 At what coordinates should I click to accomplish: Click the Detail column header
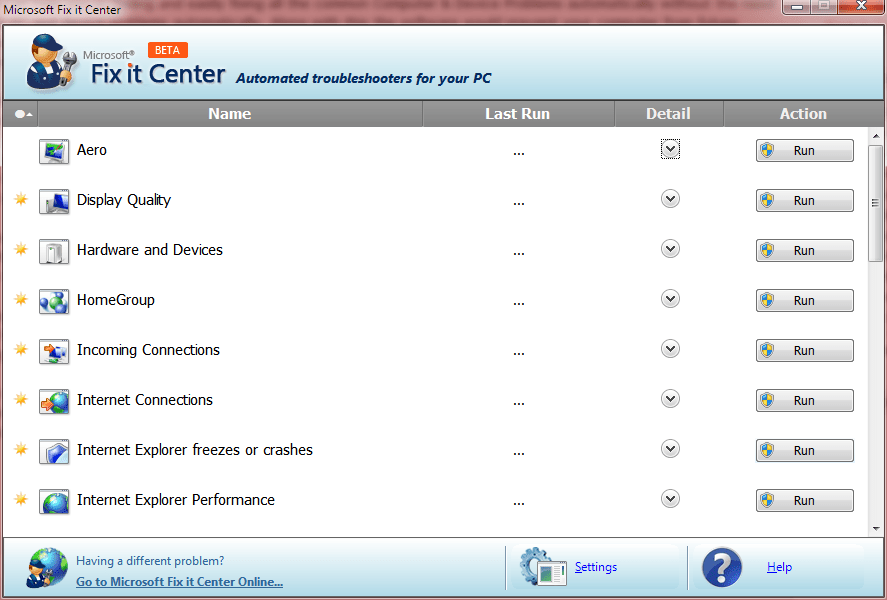(x=669, y=114)
